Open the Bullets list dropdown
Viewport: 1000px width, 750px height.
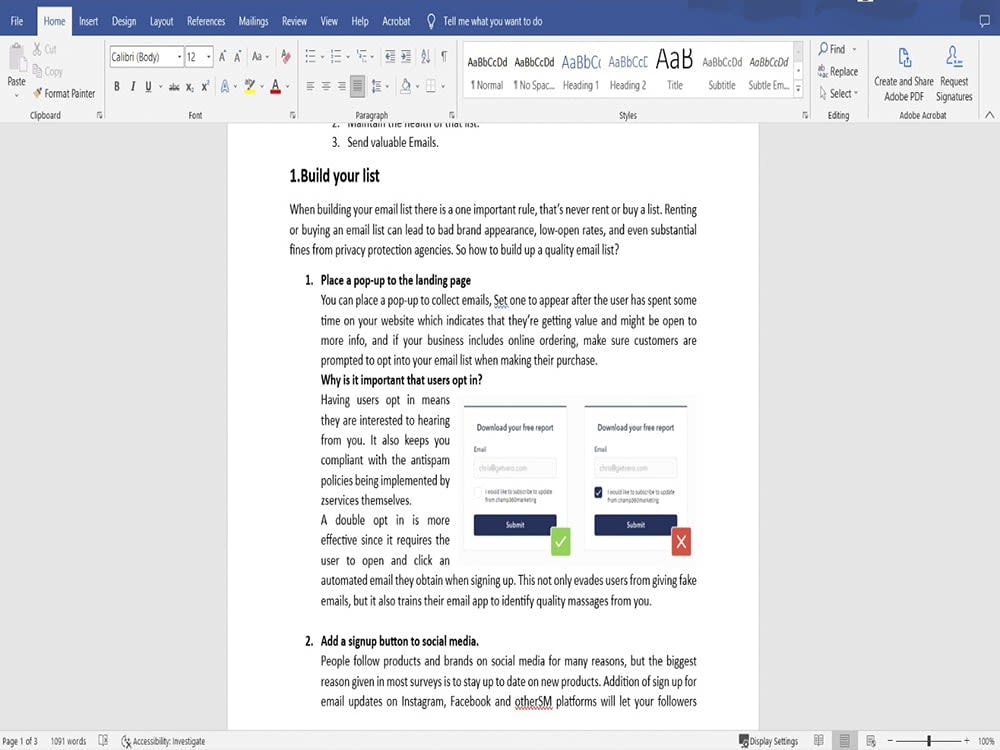pos(321,57)
